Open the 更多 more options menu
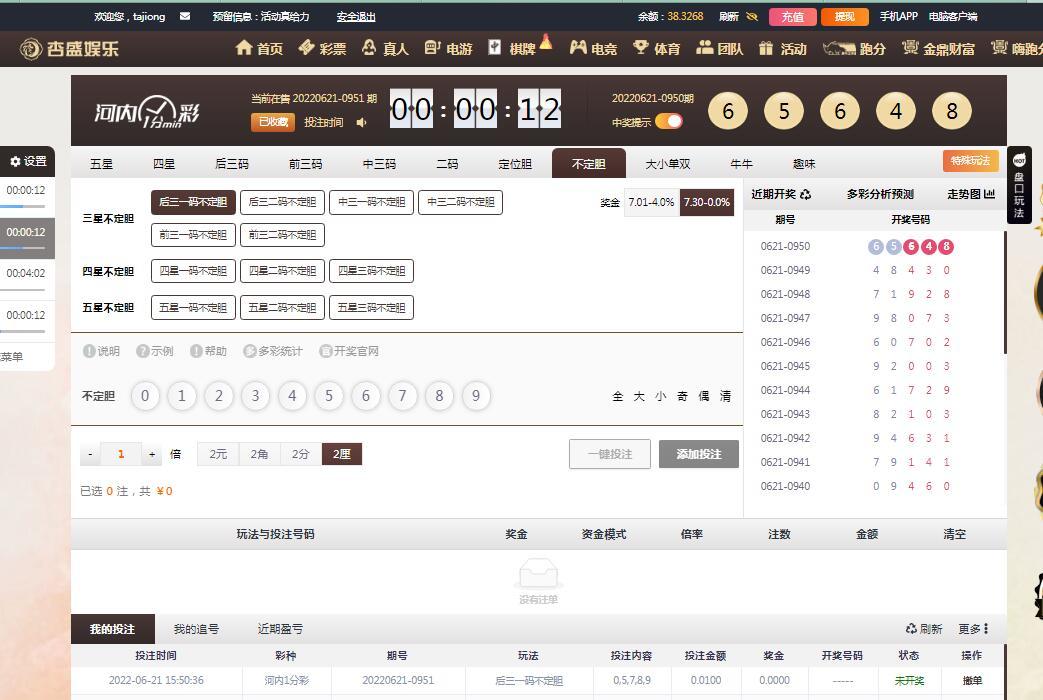This screenshot has height=700, width=1043. pos(973,629)
